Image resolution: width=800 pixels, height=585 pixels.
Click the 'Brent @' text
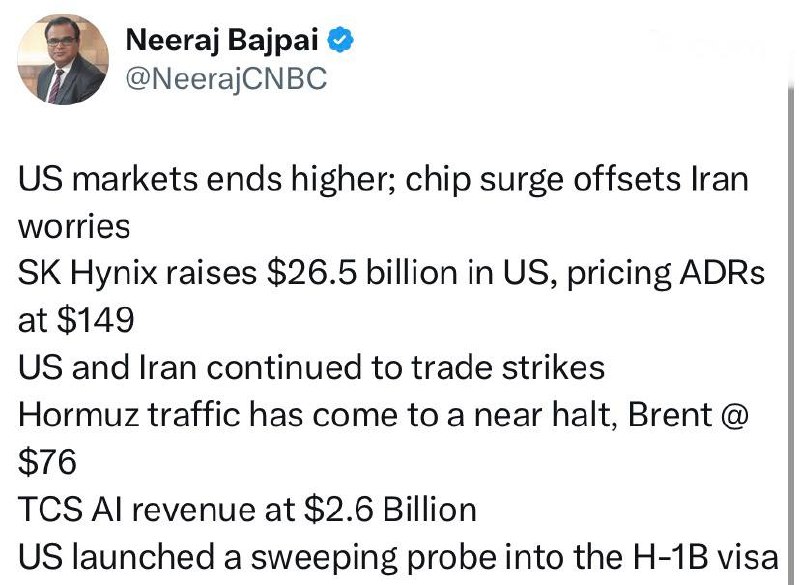coord(688,415)
